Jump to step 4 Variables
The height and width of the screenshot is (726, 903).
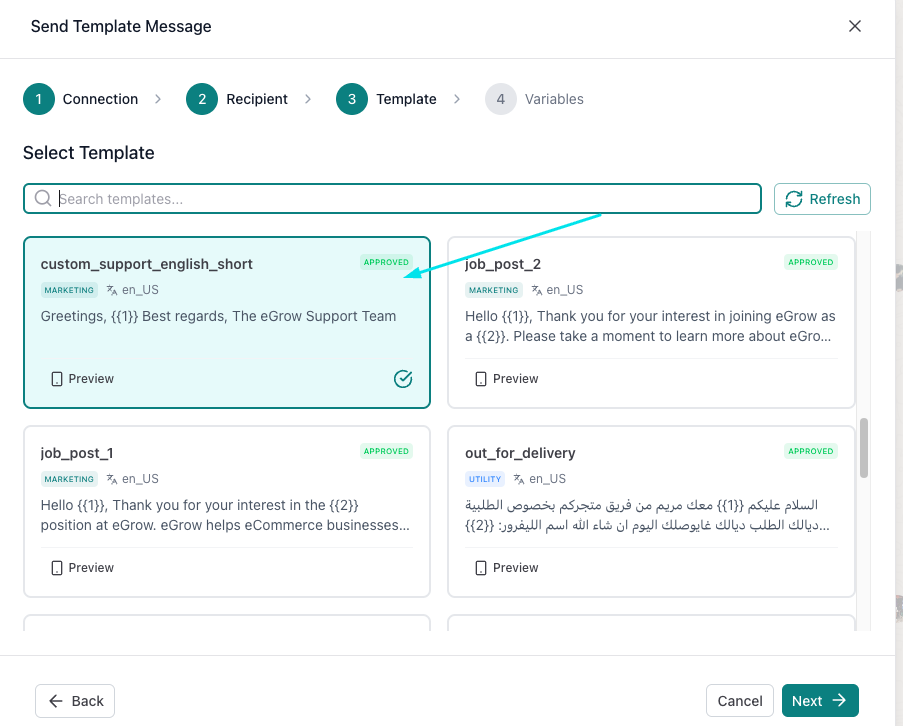click(x=536, y=99)
